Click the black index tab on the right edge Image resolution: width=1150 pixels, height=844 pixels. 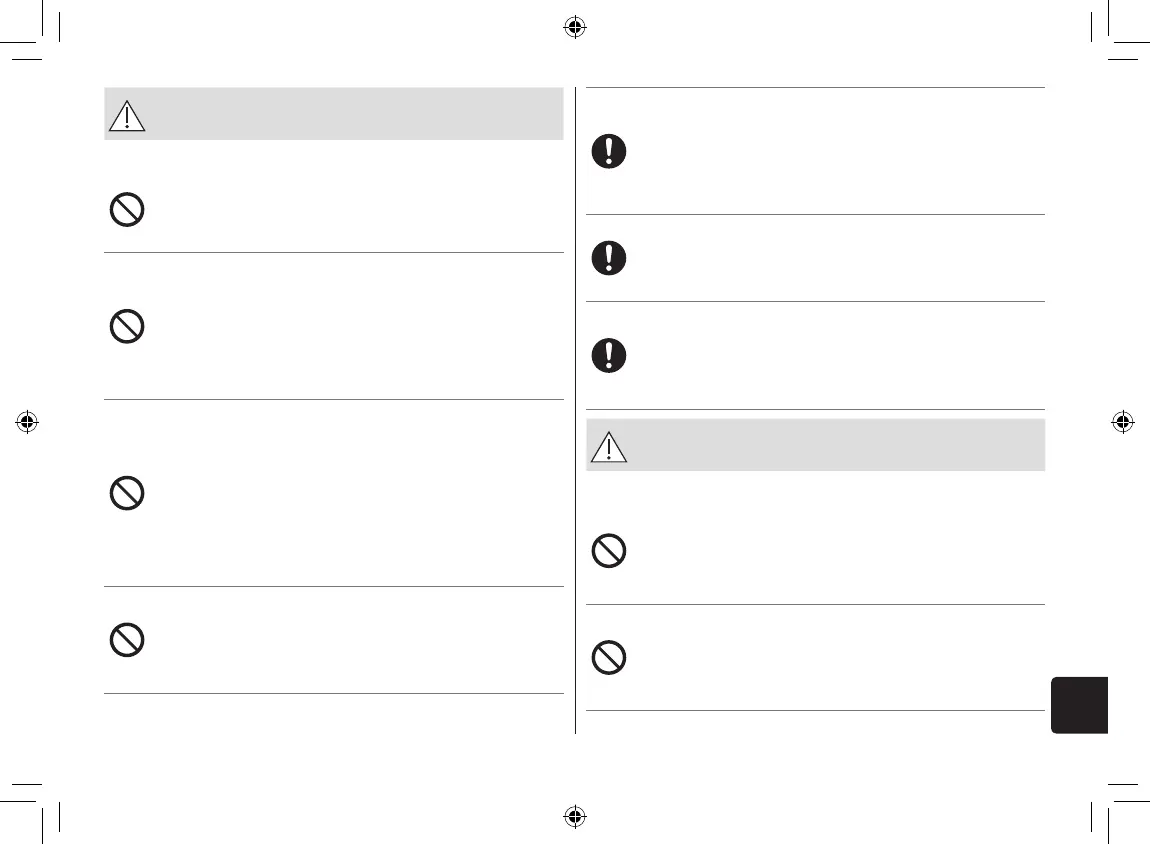point(1080,705)
